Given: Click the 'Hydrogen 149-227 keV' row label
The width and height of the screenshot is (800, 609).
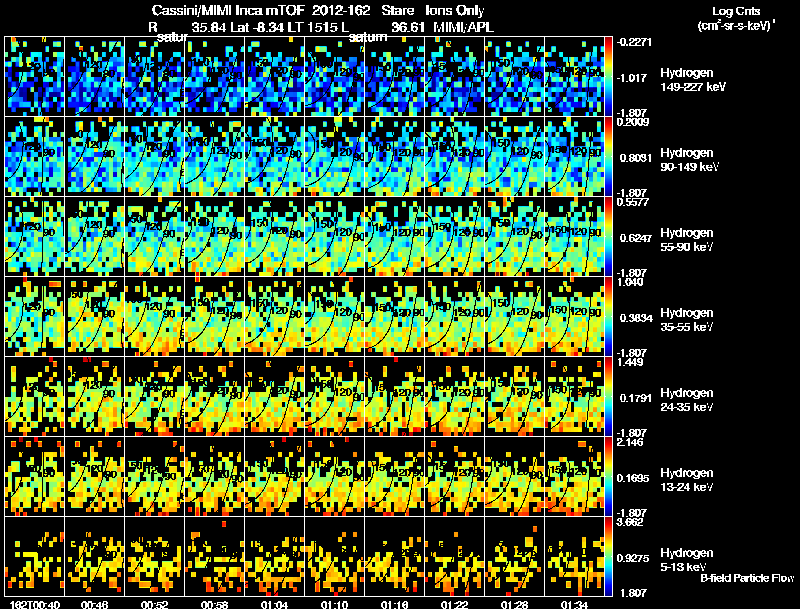Looking at the screenshot, I should click(692, 80).
